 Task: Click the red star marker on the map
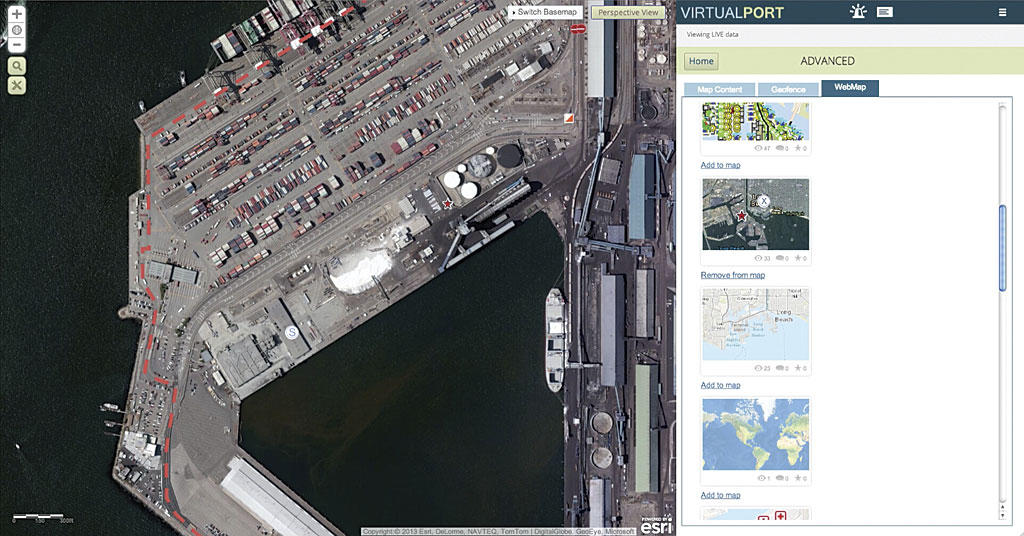tap(447, 204)
